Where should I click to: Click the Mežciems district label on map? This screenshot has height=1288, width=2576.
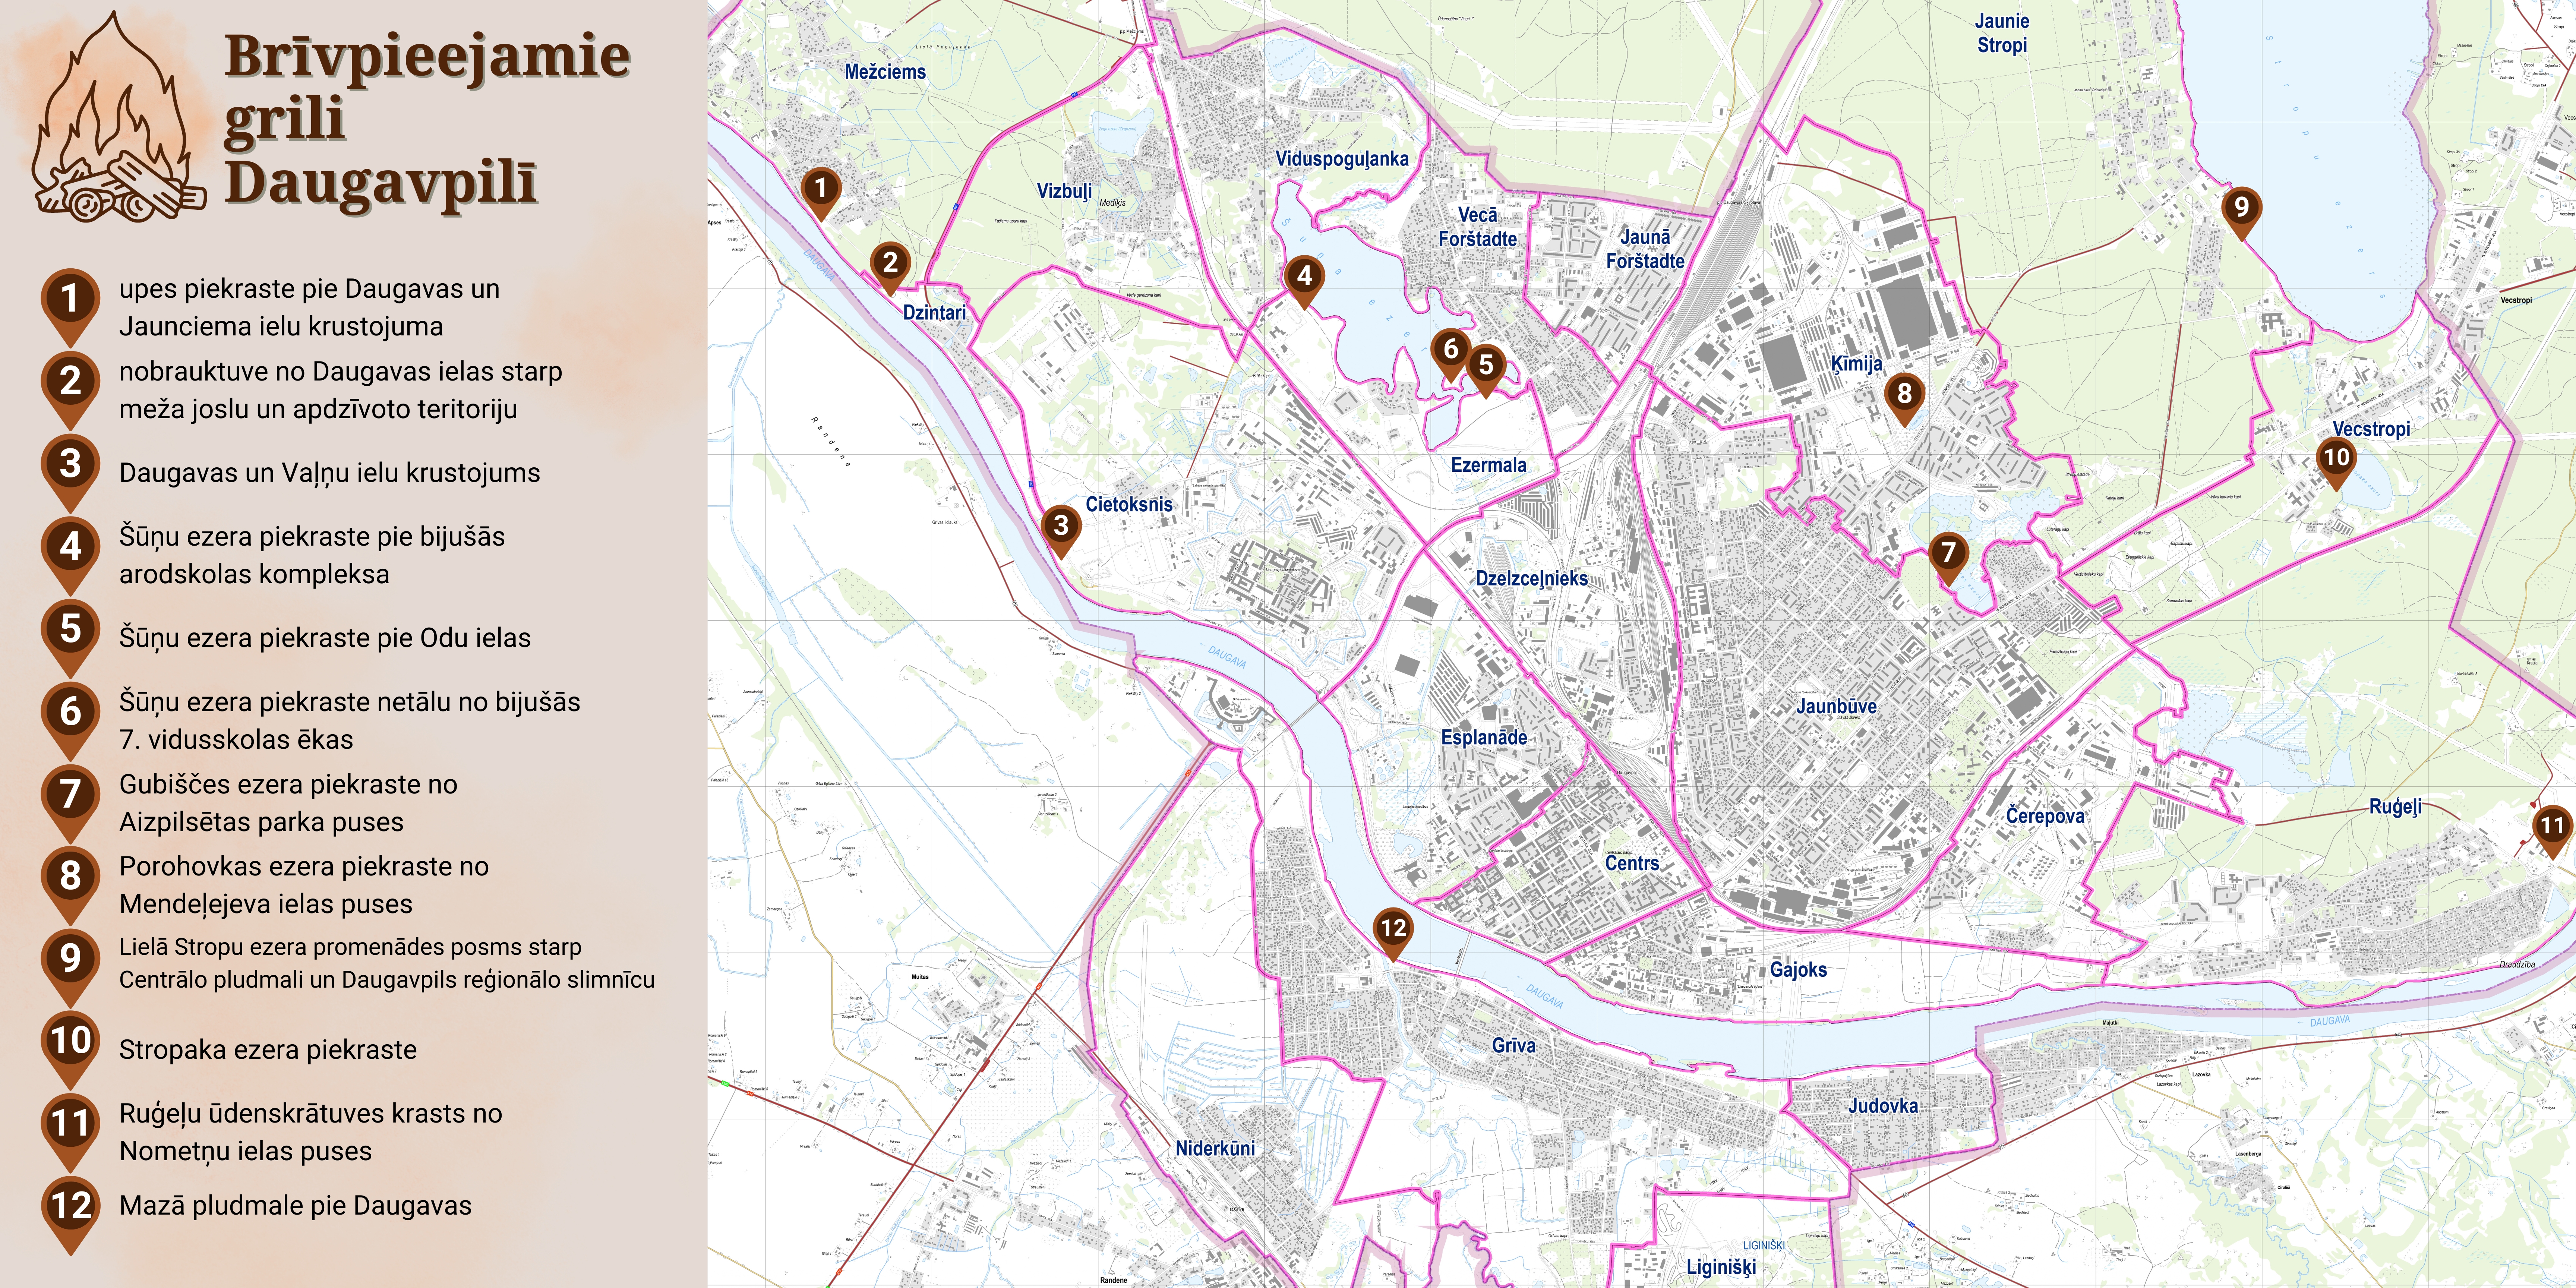pyautogui.click(x=885, y=72)
